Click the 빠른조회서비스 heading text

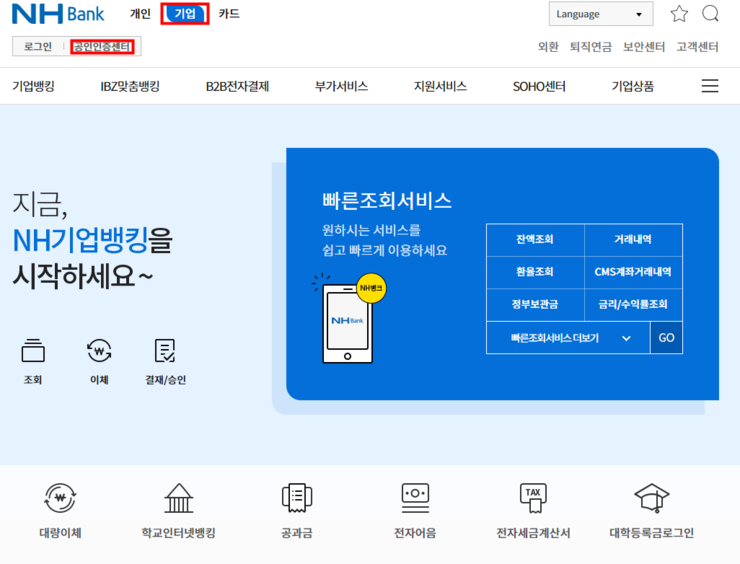(387, 201)
